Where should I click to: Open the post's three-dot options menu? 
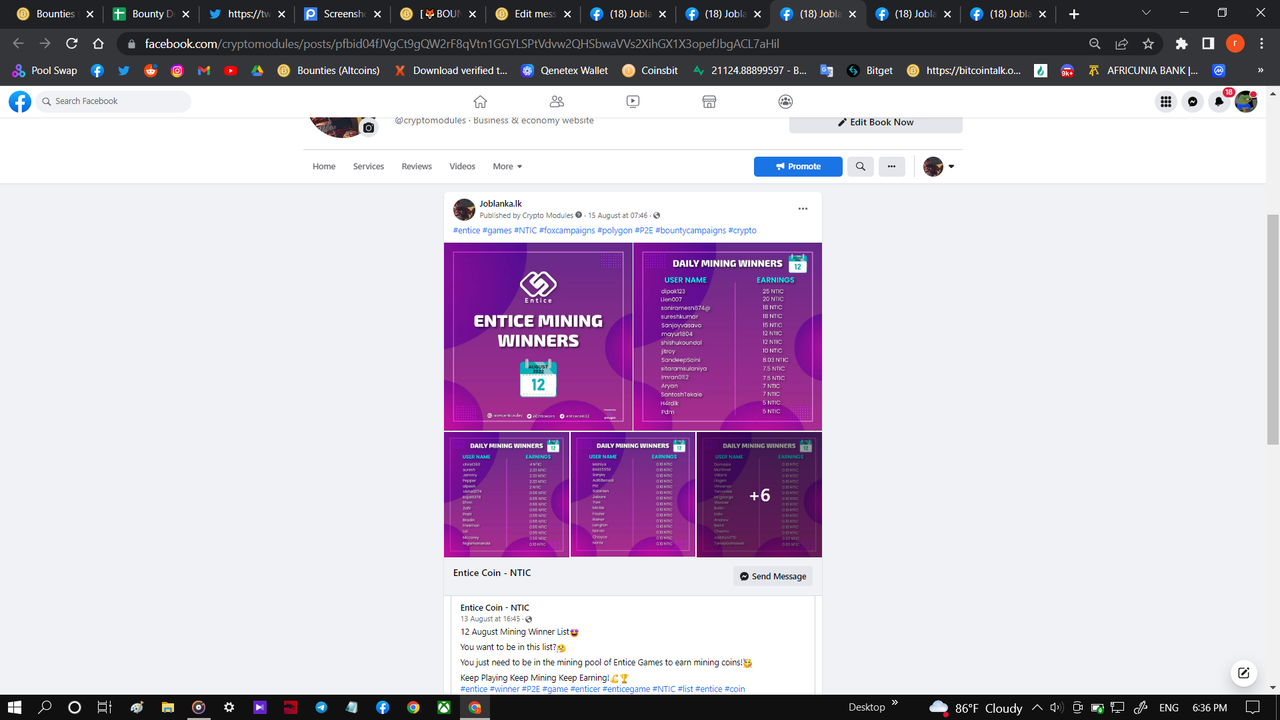click(x=802, y=209)
